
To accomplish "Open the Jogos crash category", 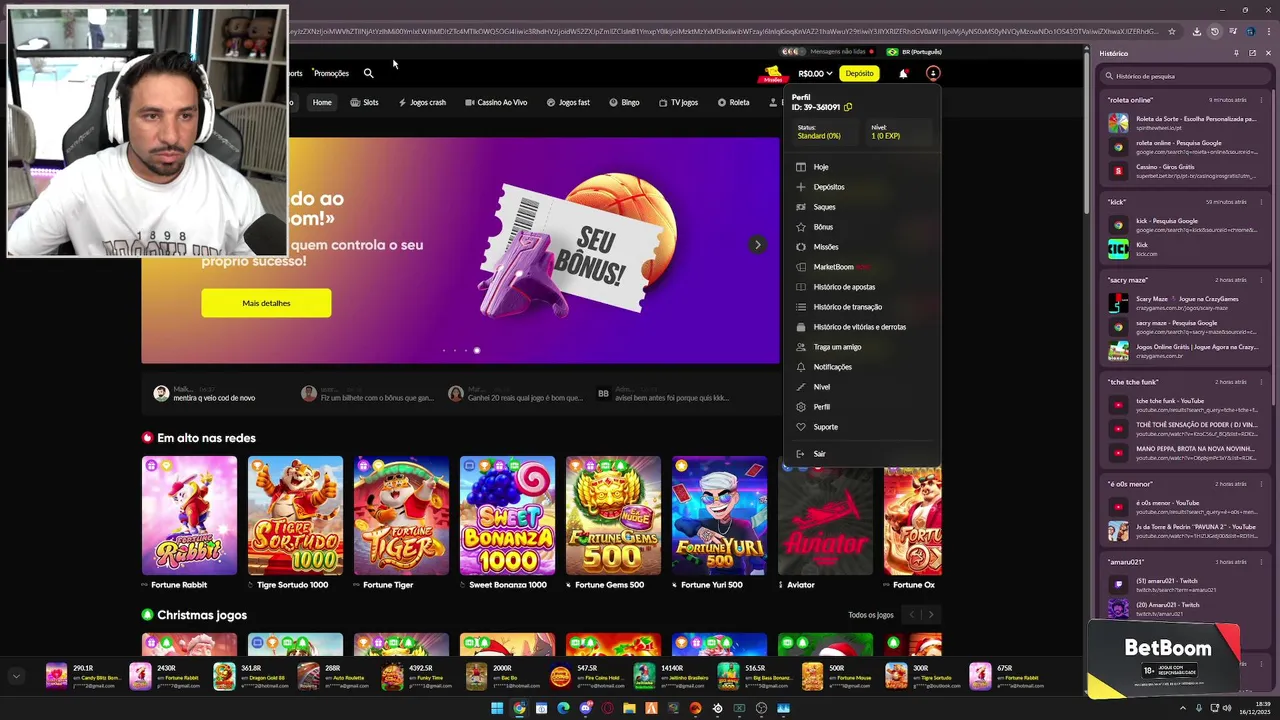I will (x=422, y=102).
